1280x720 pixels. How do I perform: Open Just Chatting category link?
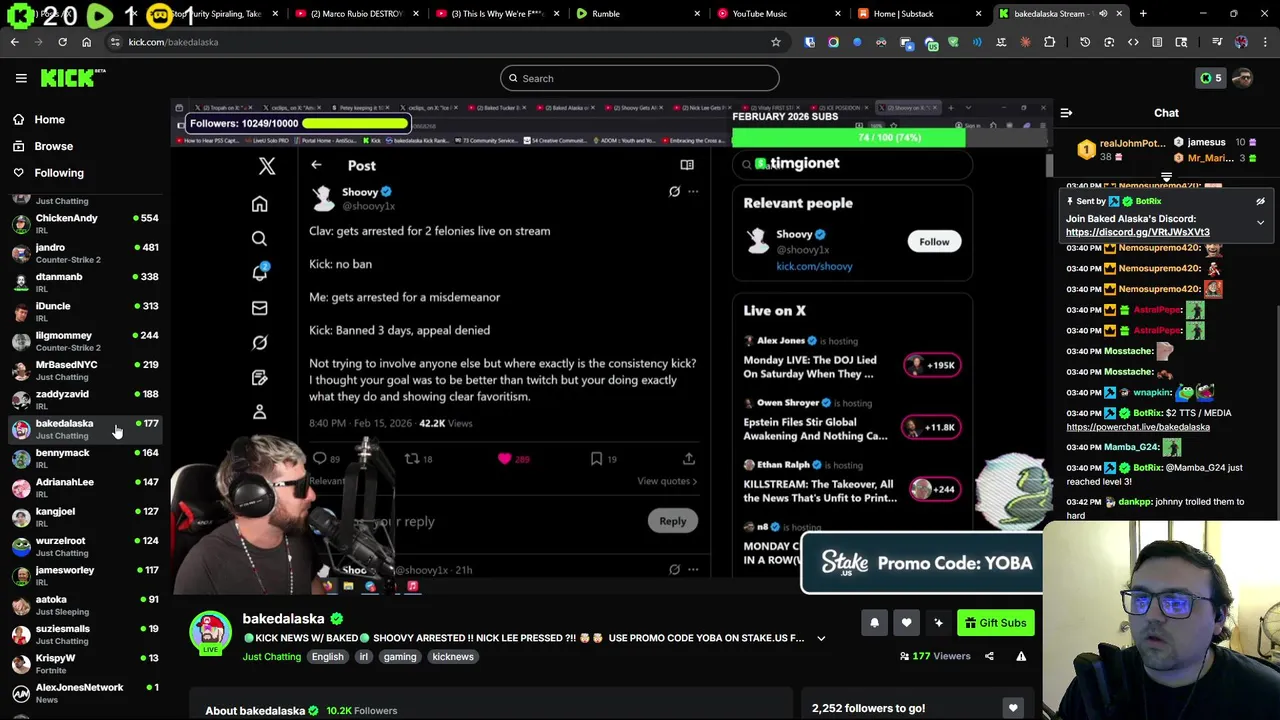[x=271, y=657]
